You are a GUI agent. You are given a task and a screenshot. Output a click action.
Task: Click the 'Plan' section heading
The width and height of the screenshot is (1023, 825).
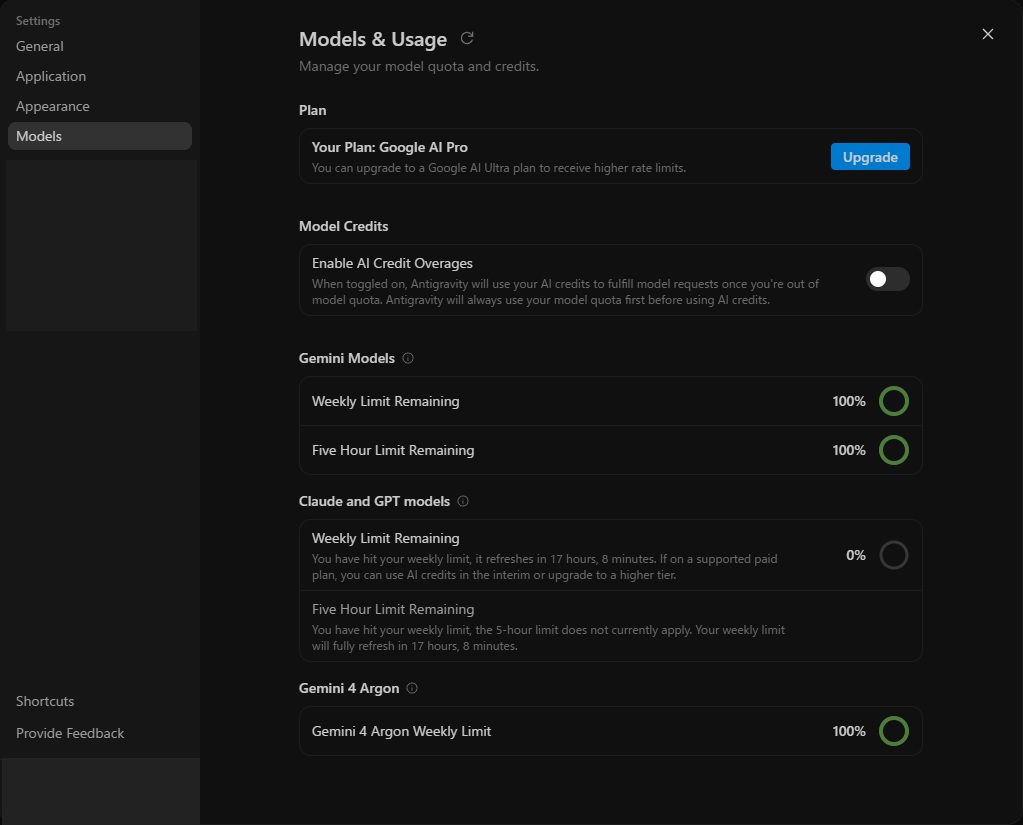pyautogui.click(x=313, y=110)
